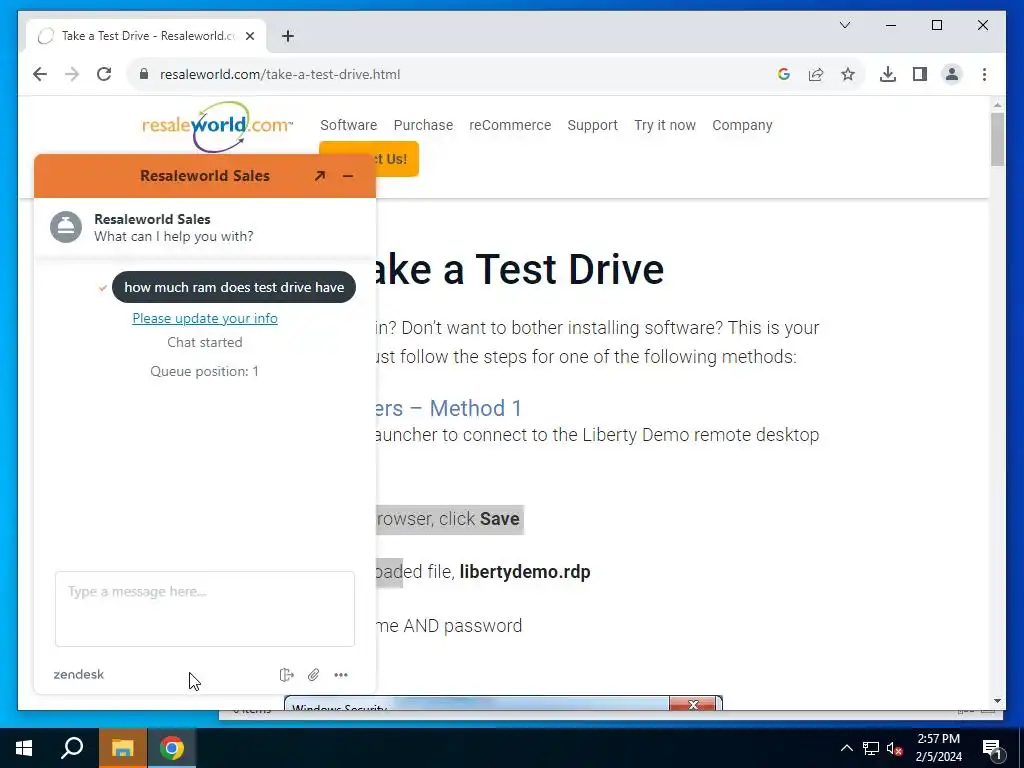Open the Try it now menu
Screen dimensions: 1024x768
(x=665, y=125)
